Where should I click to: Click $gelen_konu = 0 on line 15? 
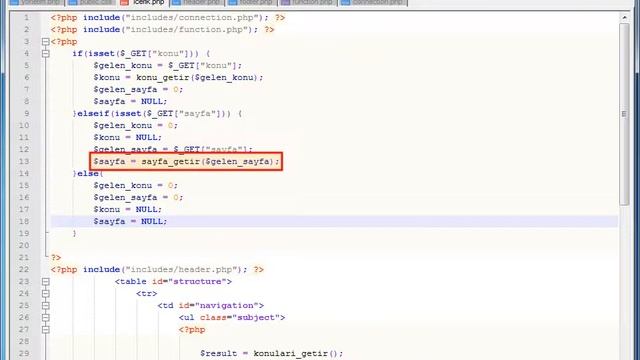coord(136,185)
